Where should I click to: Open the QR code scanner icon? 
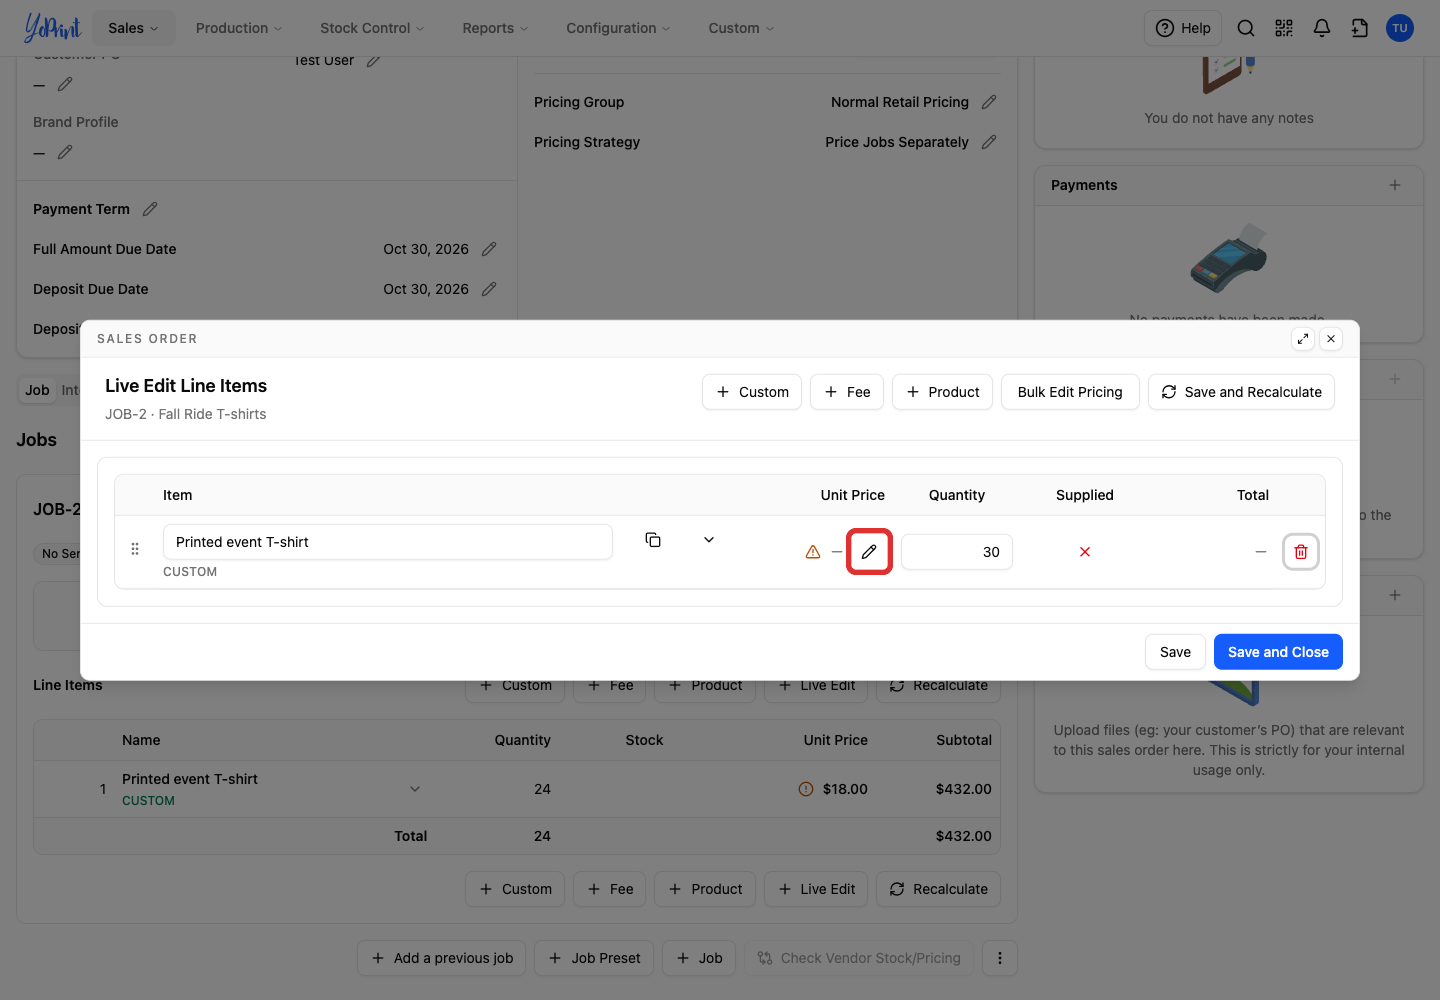1284,28
